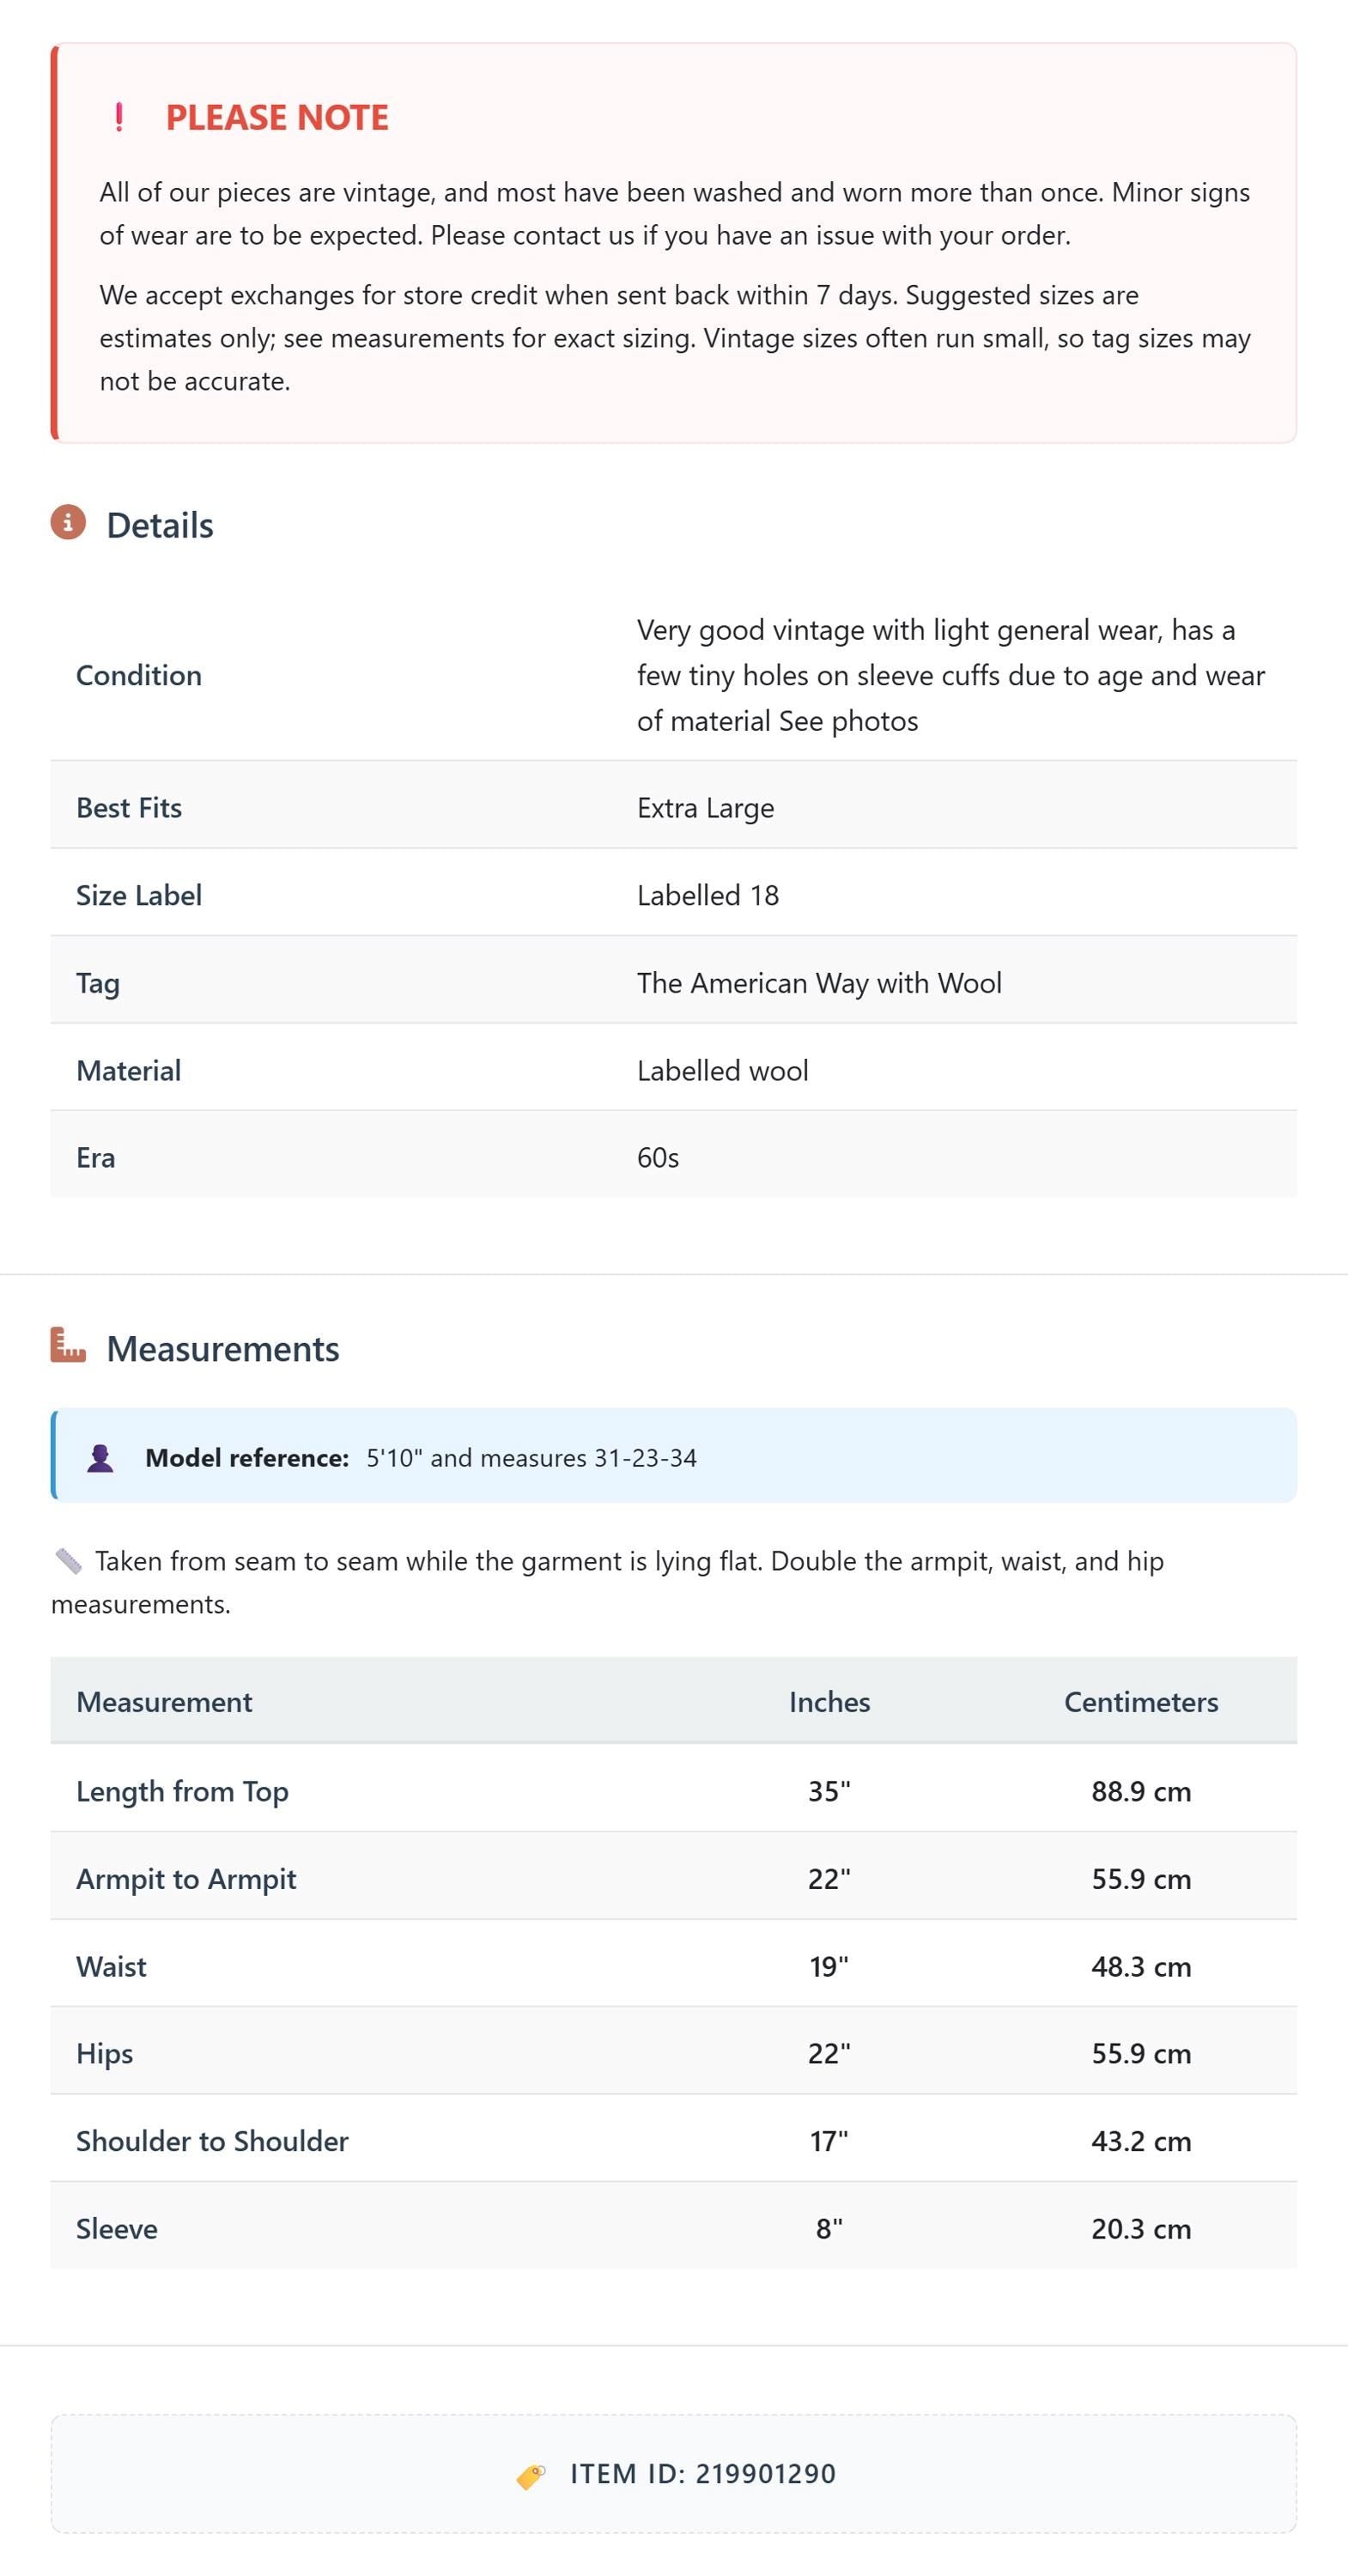This screenshot has width=1348, height=2576.
Task: Click the Model reference bold label
Action: [x=247, y=1458]
